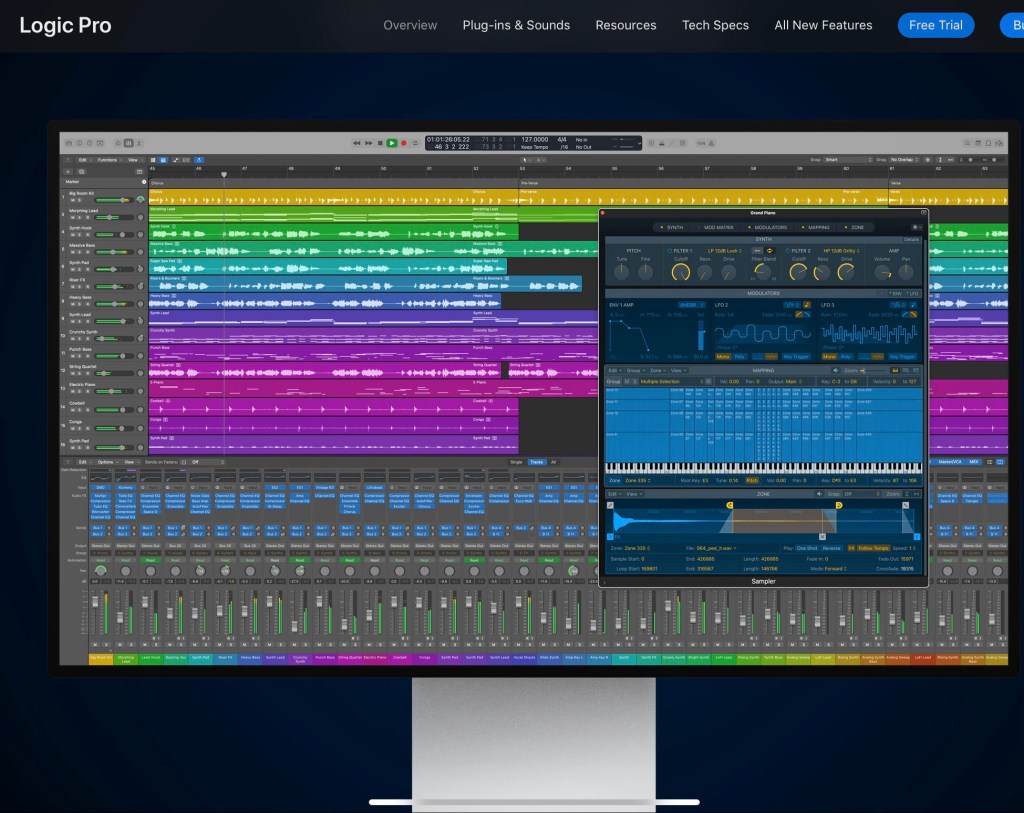Toggle Filter 2 power button

click(788, 251)
